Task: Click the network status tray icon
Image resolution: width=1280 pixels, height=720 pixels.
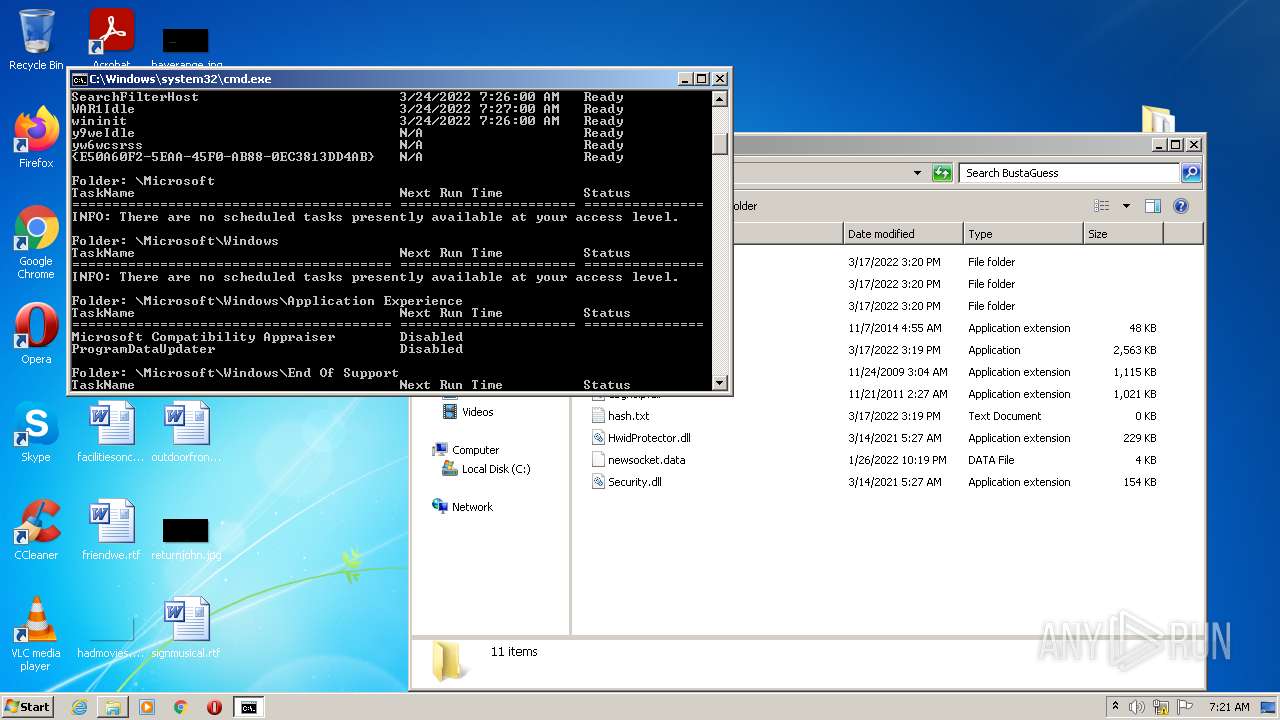Action: [x=1159, y=707]
